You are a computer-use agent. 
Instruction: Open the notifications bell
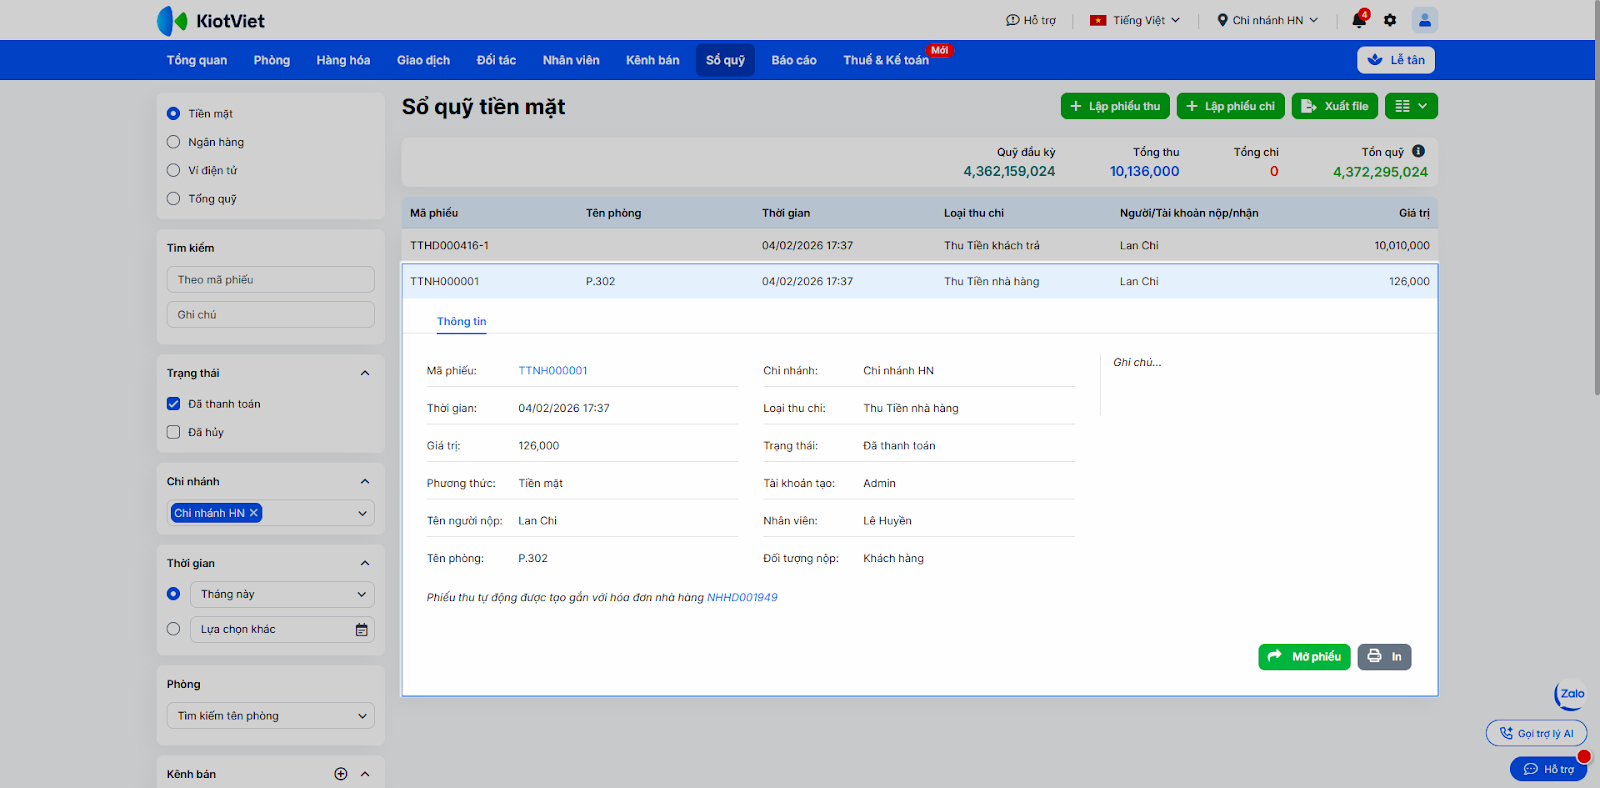1358,20
